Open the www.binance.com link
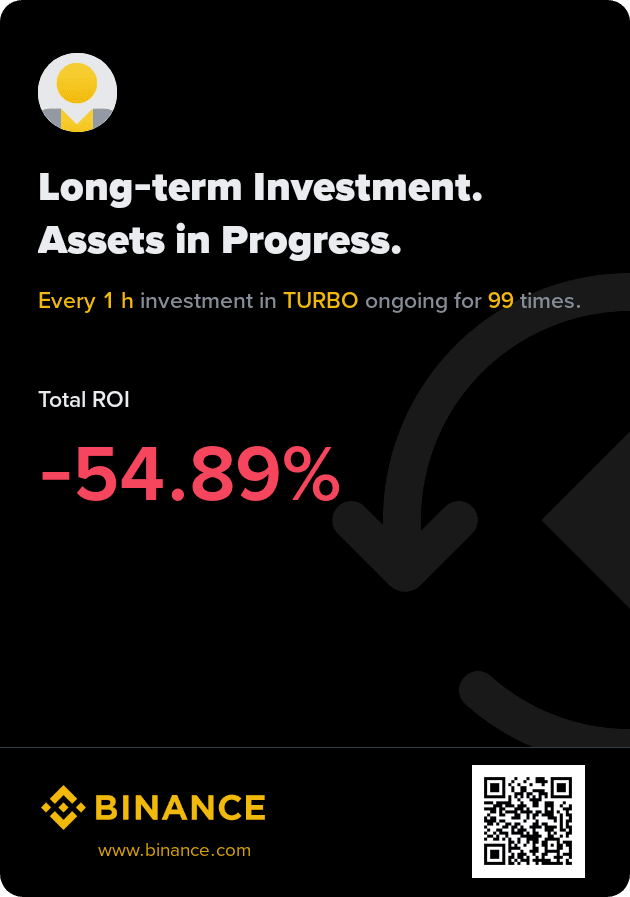Image resolution: width=630 pixels, height=897 pixels. point(174,850)
